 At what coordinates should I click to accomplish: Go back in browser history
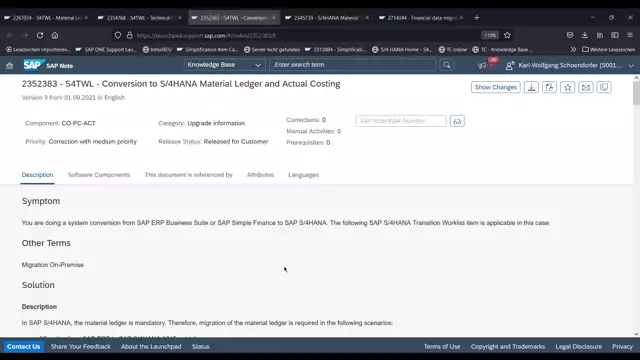pyautogui.click(x=10, y=36)
